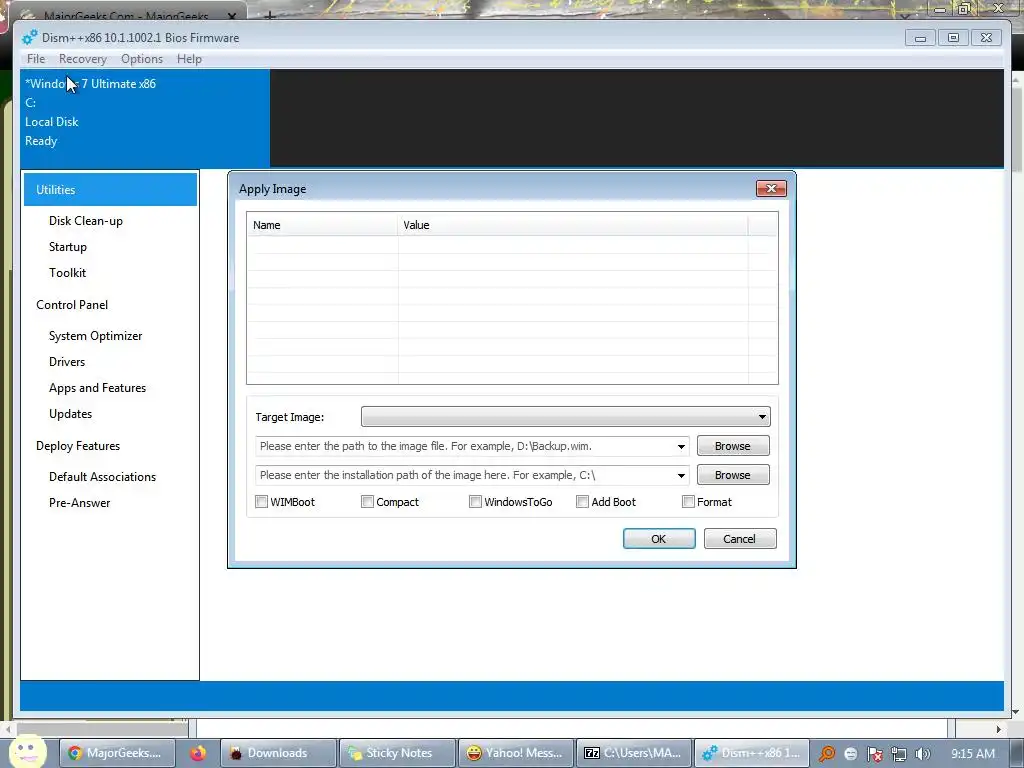Click the Action Center flag tray icon
Viewport: 1024px width, 768px height.
874,754
